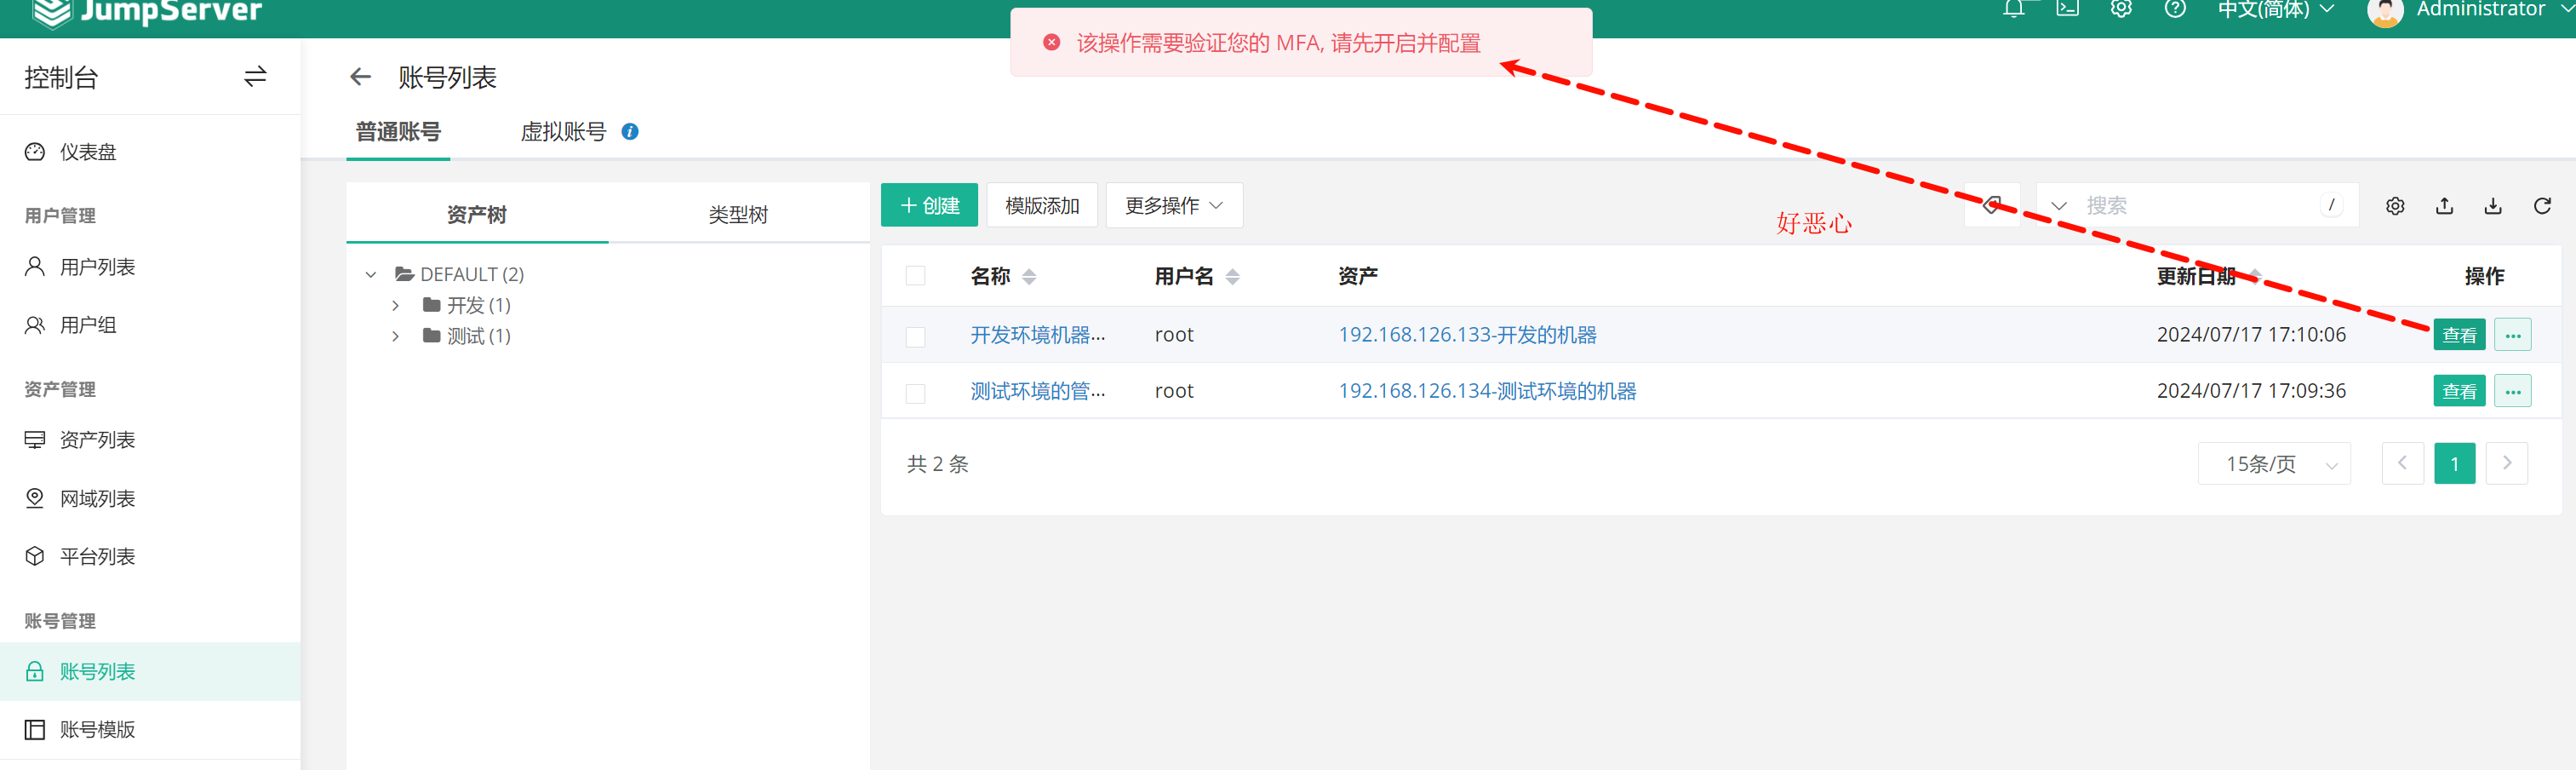Click the green 创建 button
The width and height of the screenshot is (2576, 770).
(929, 206)
